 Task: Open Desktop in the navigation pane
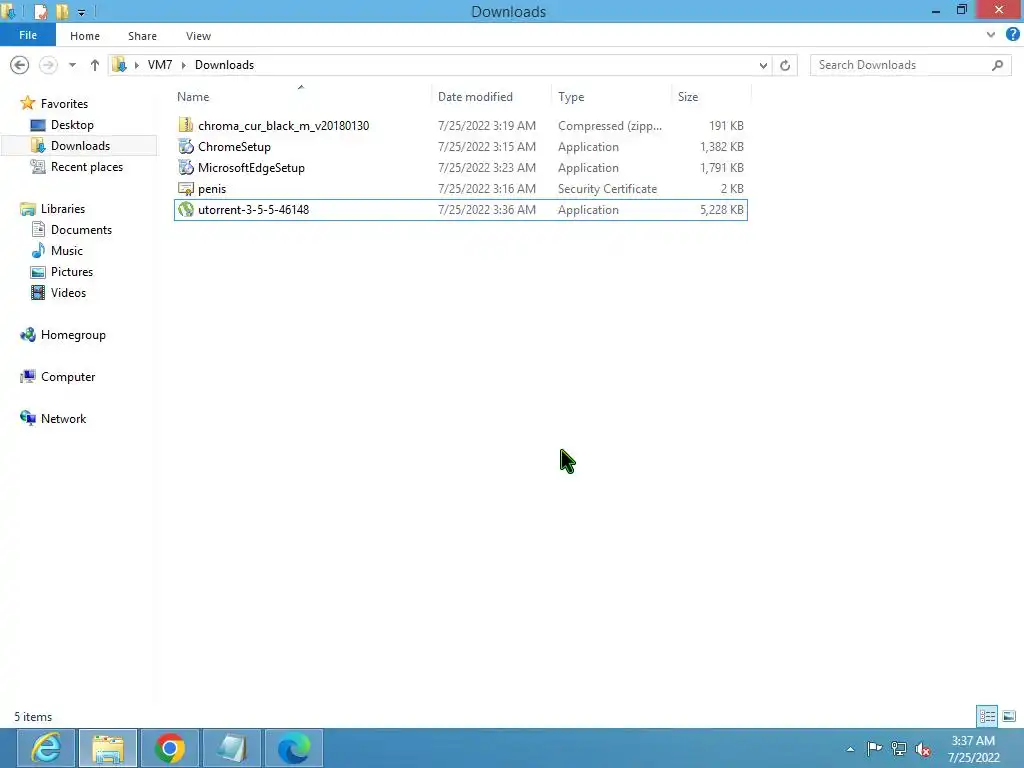click(x=72, y=125)
